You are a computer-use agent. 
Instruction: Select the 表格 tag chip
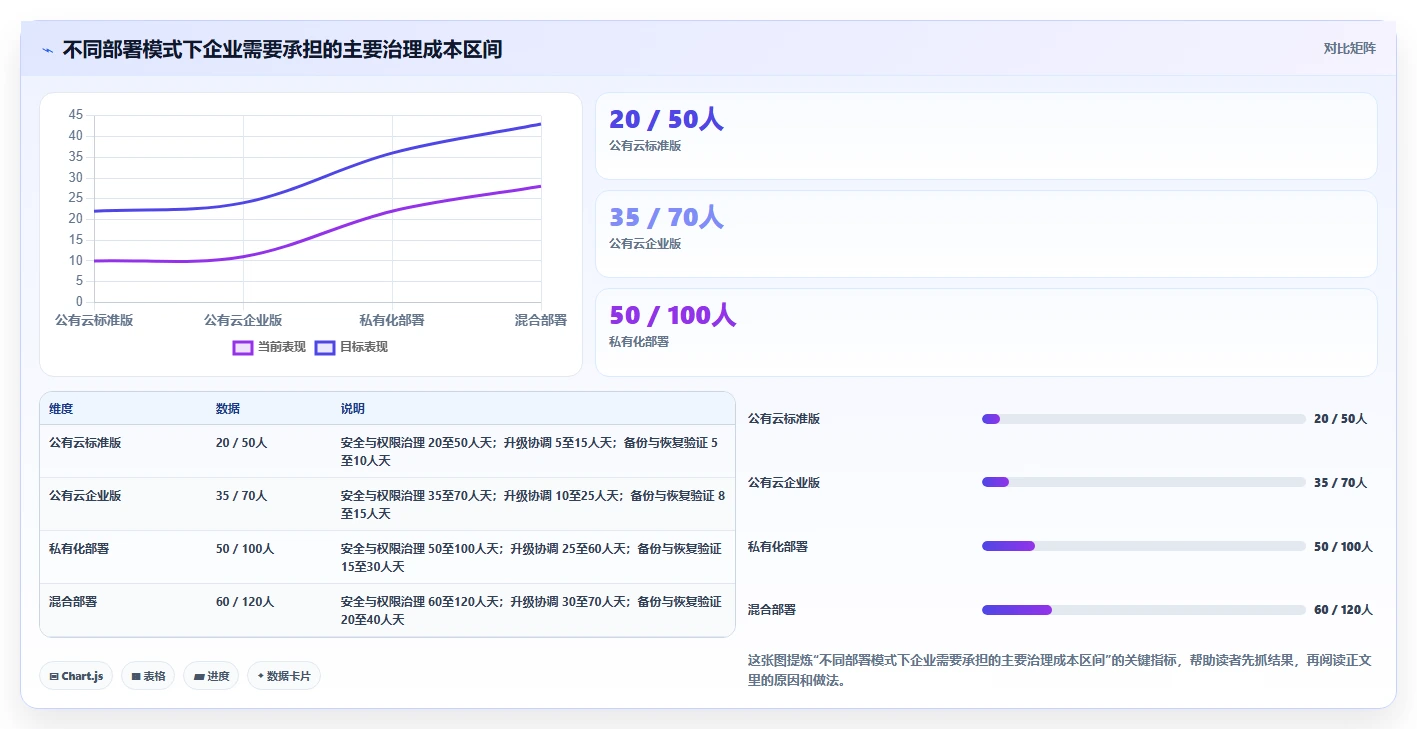click(x=148, y=676)
